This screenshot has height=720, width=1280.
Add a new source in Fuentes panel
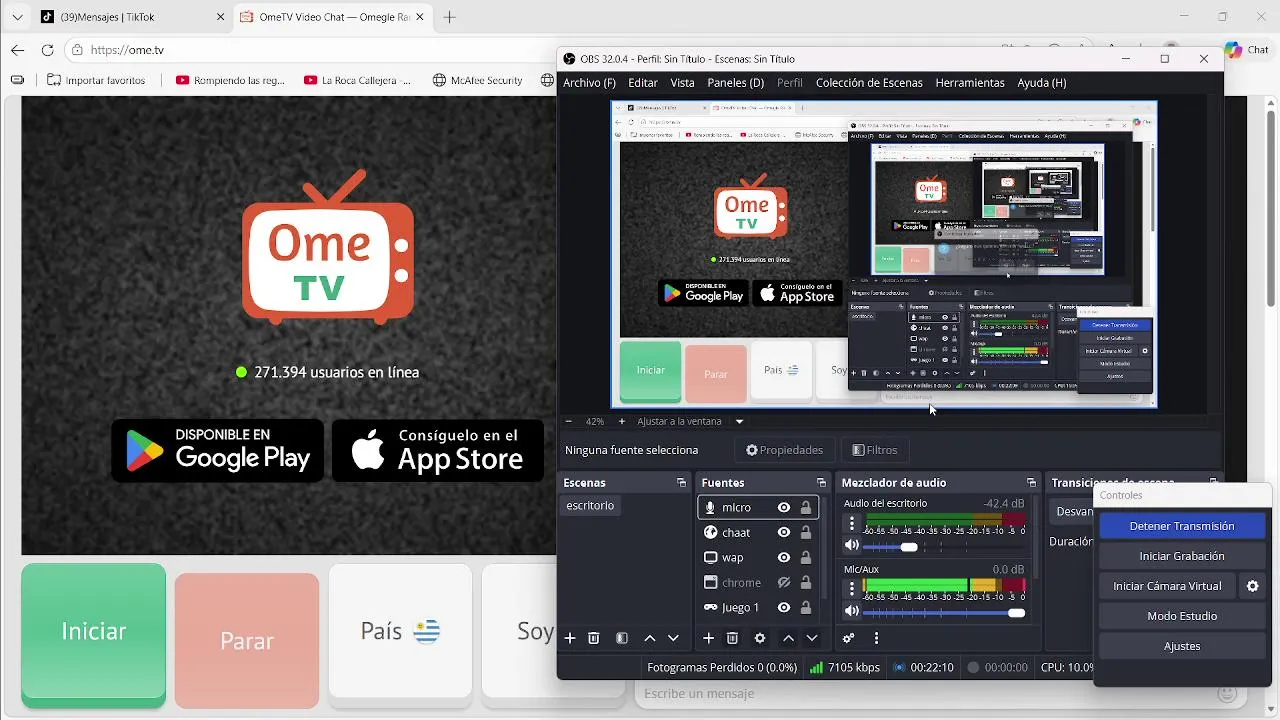(x=709, y=638)
